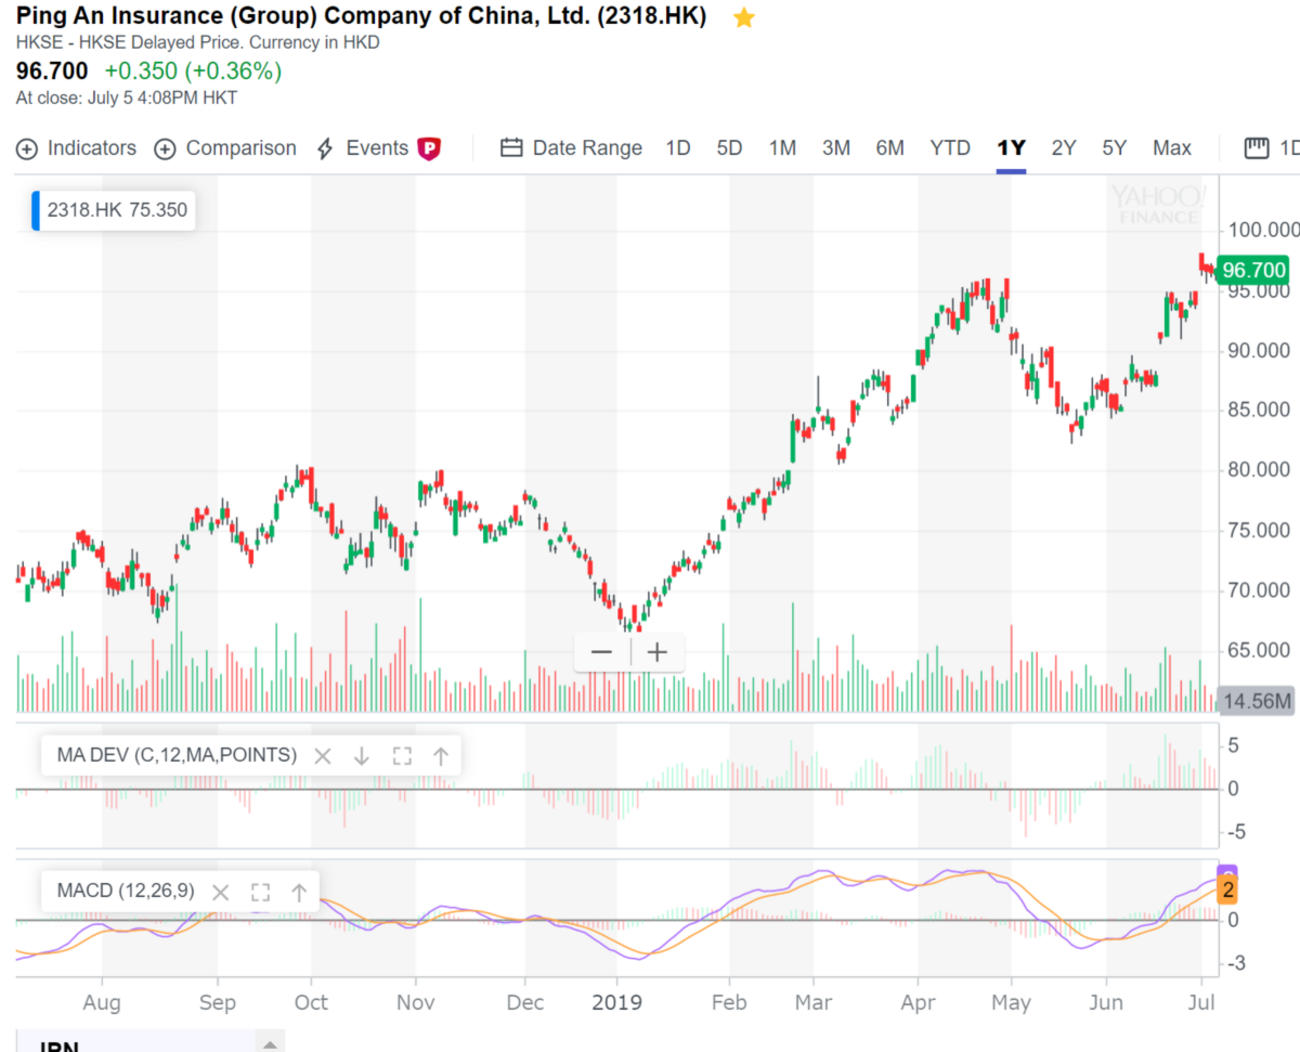Screen dimensions: 1300x1052
Task: Select the YTD time range
Action: coord(950,148)
